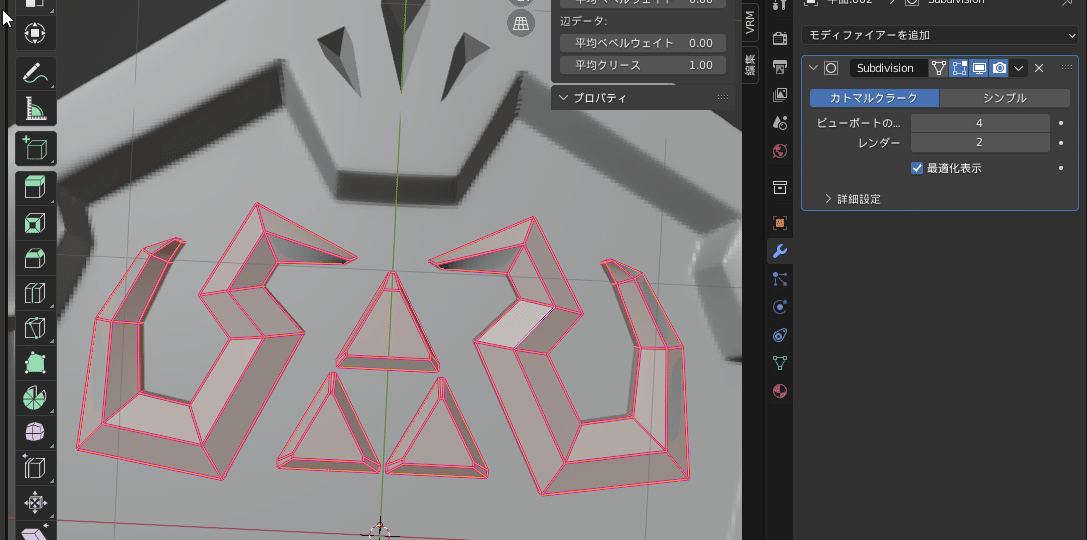Select the Bevel tool

[35, 259]
